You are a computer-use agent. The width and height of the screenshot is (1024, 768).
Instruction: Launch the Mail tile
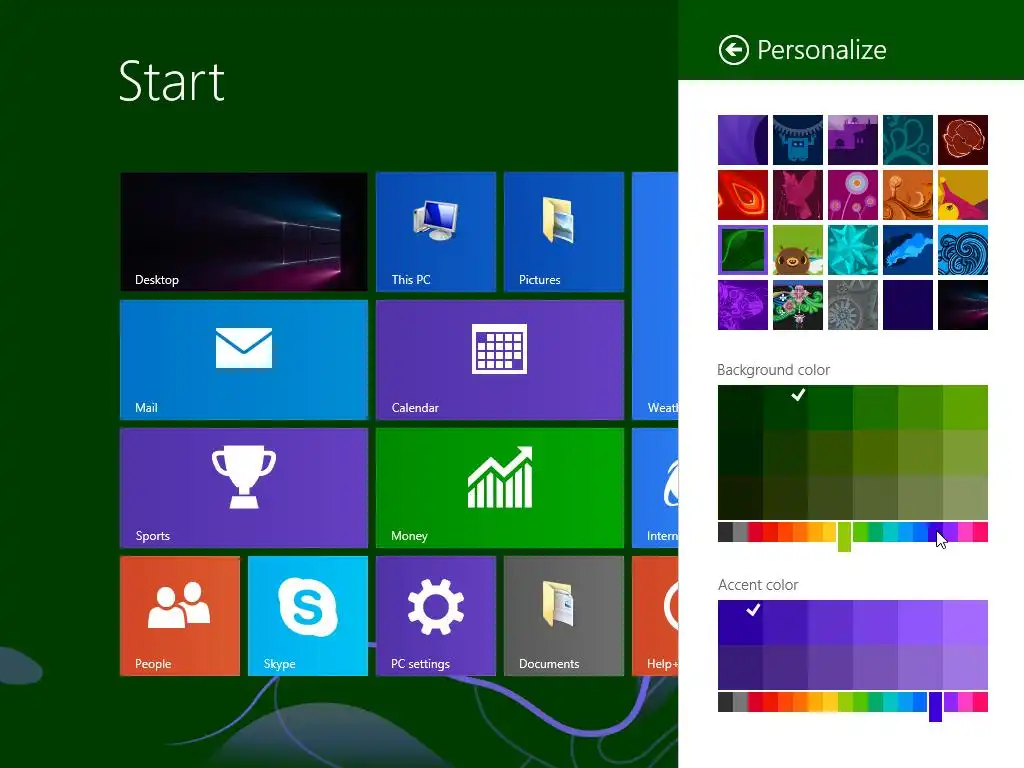pos(244,360)
